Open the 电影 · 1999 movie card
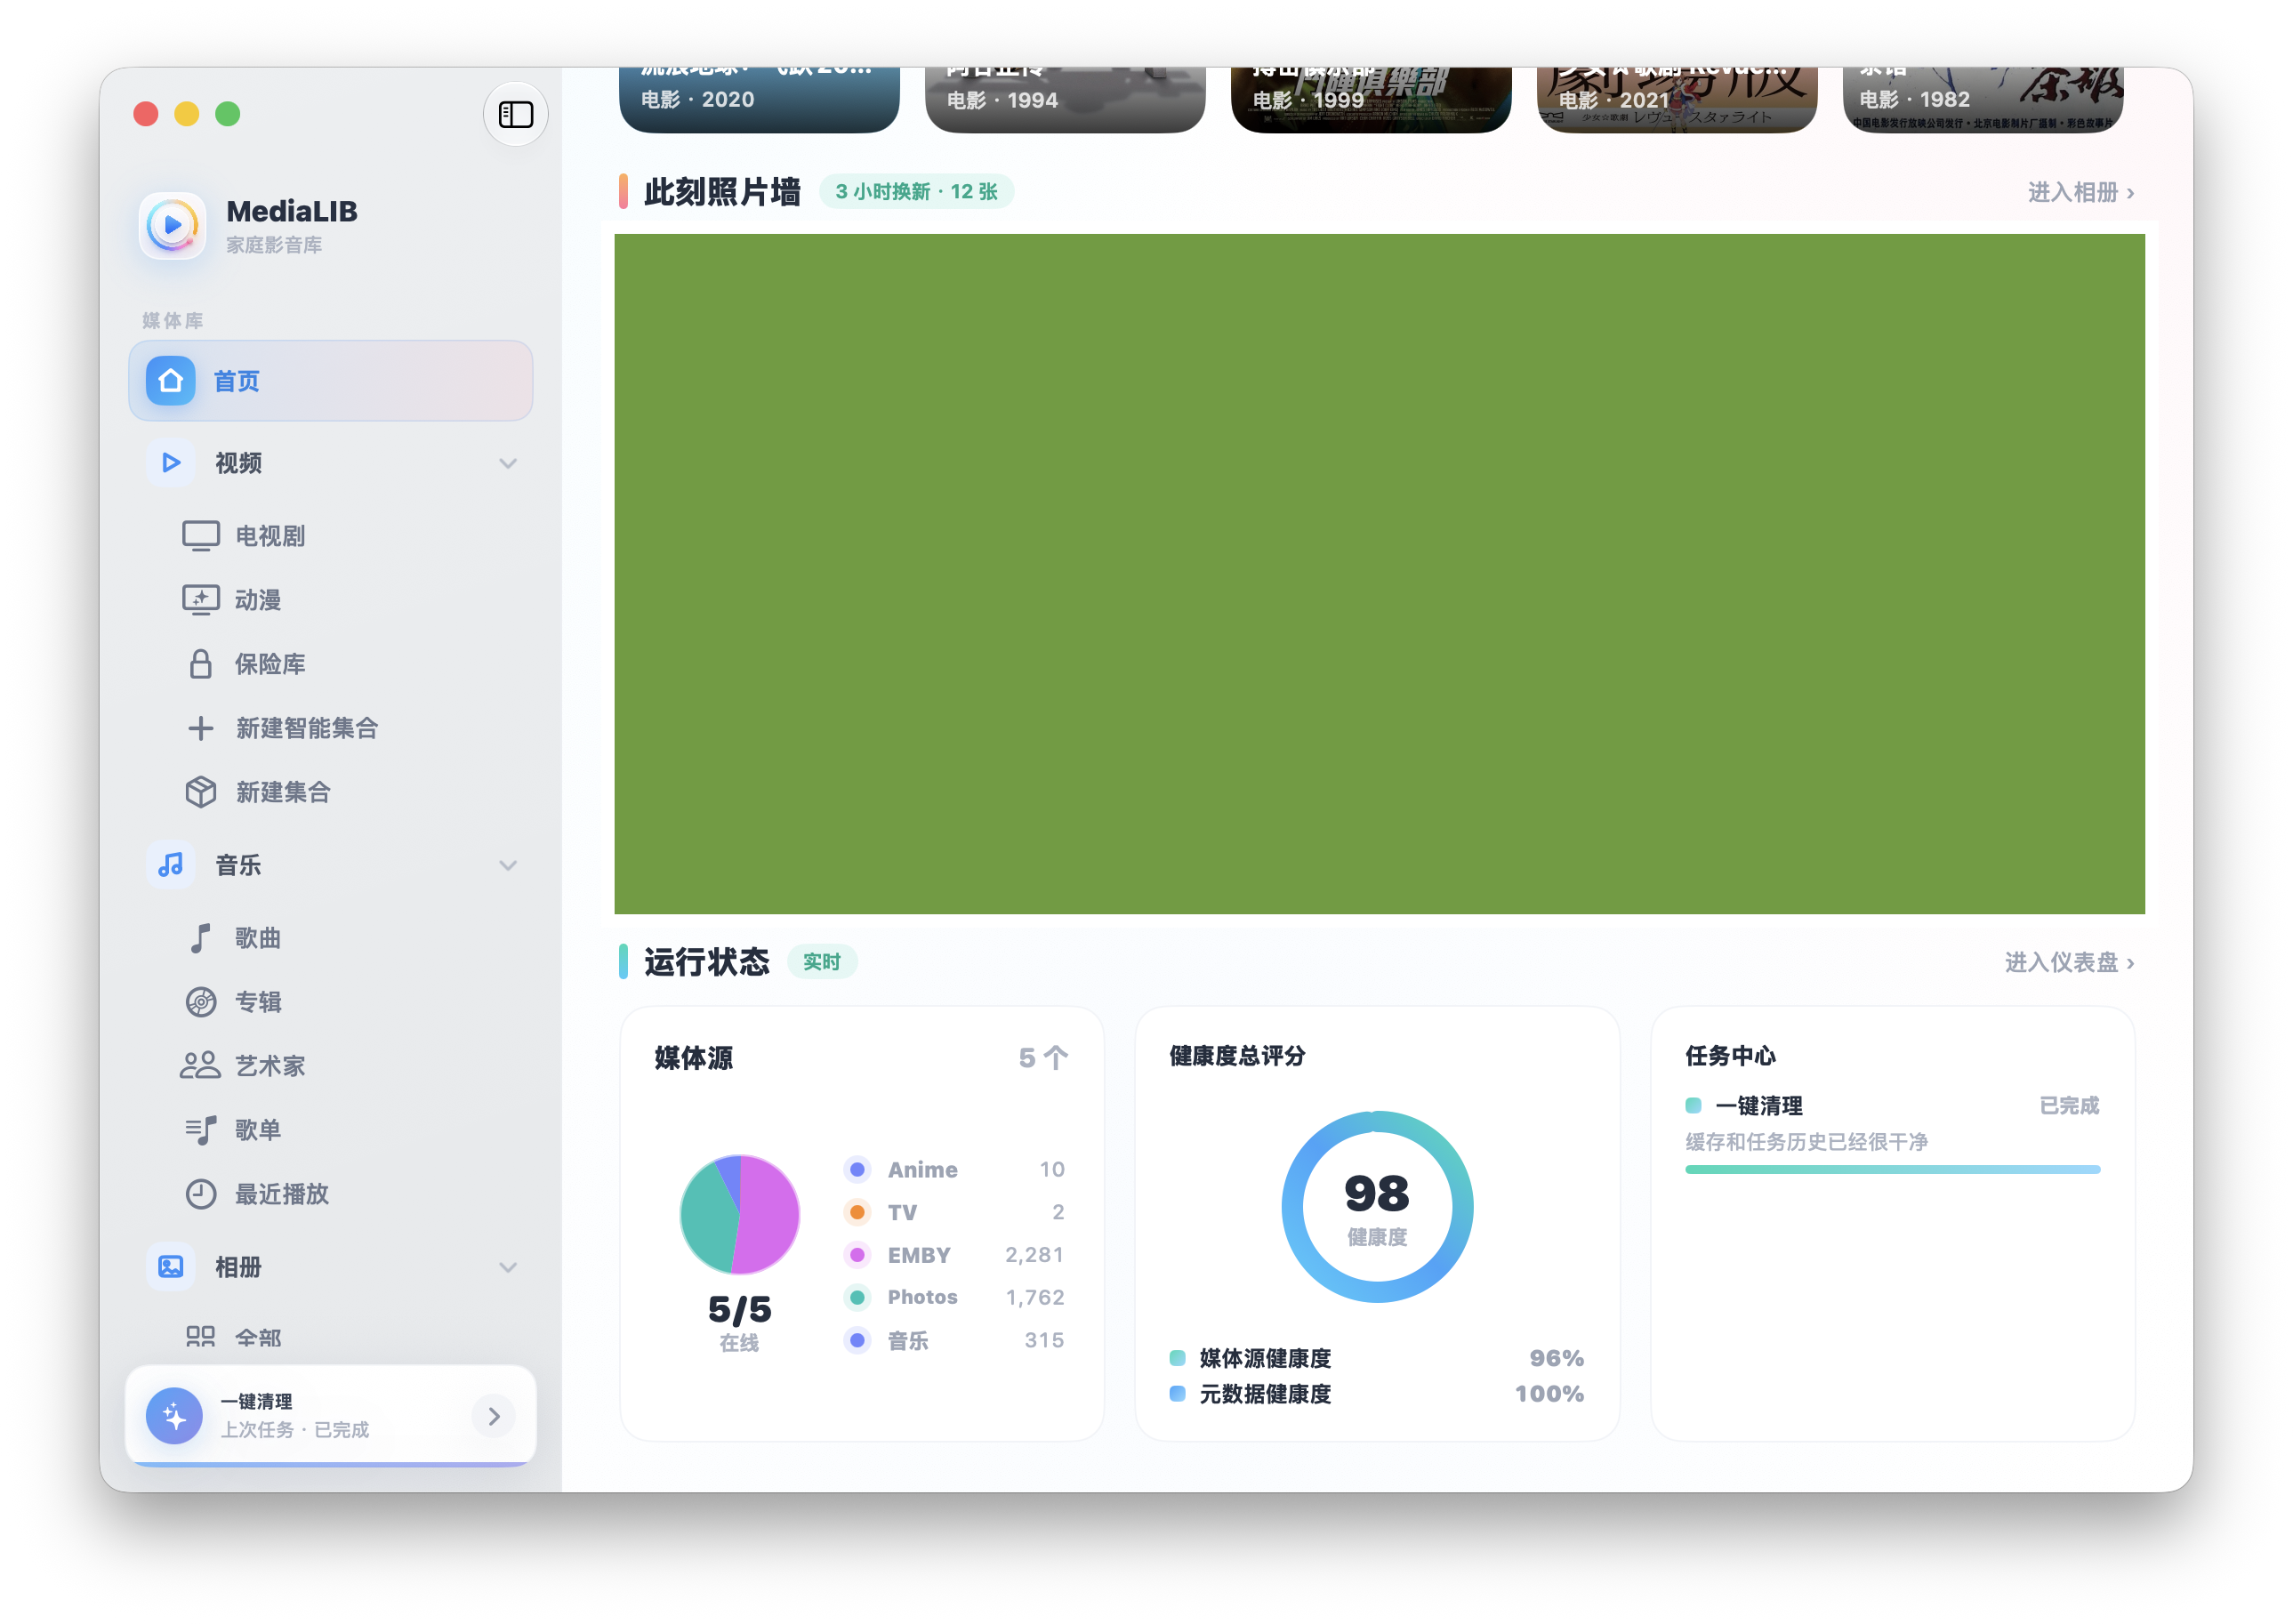This screenshot has height=1624, width=2293. [1371, 99]
